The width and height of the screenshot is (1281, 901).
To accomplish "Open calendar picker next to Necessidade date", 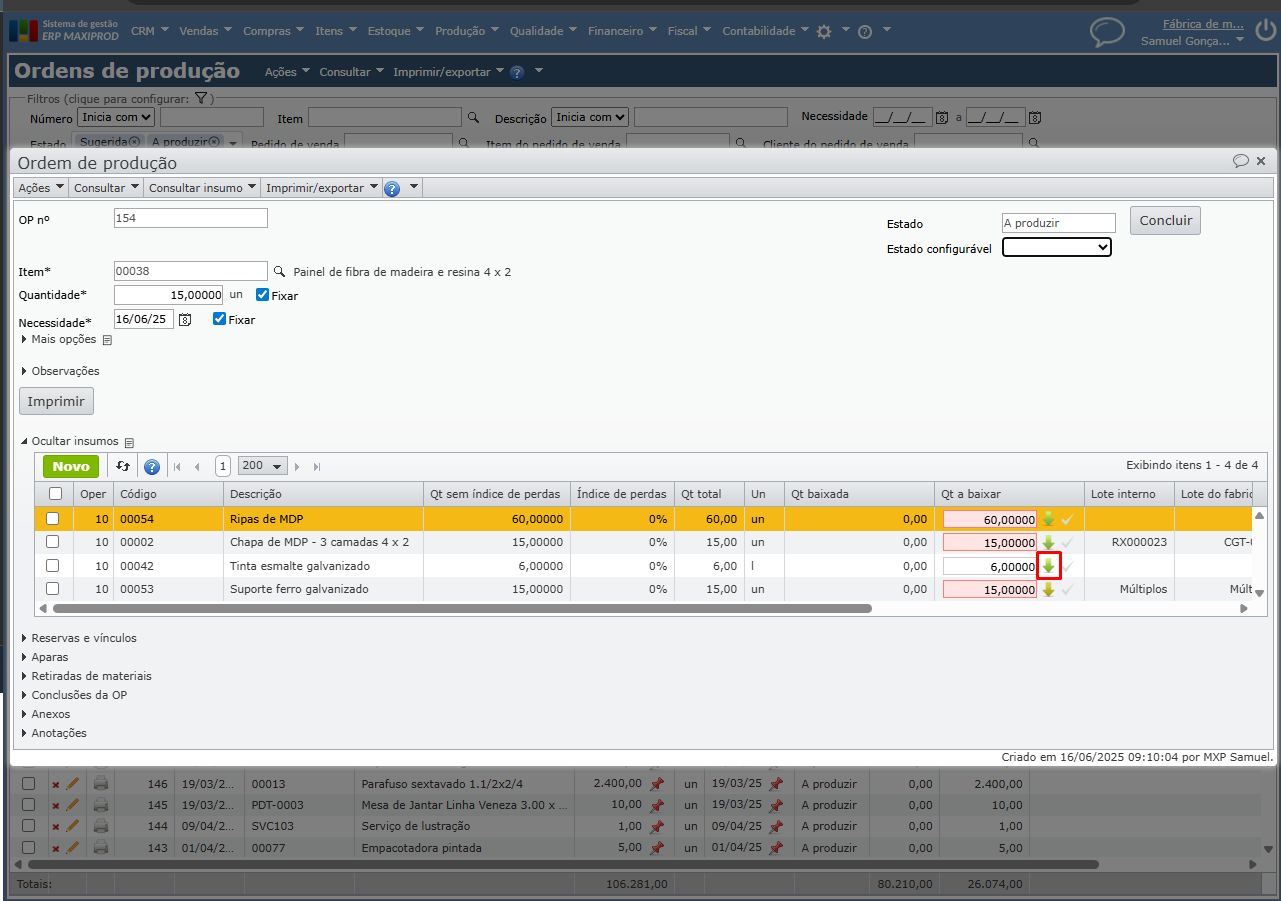I will click(x=185, y=320).
